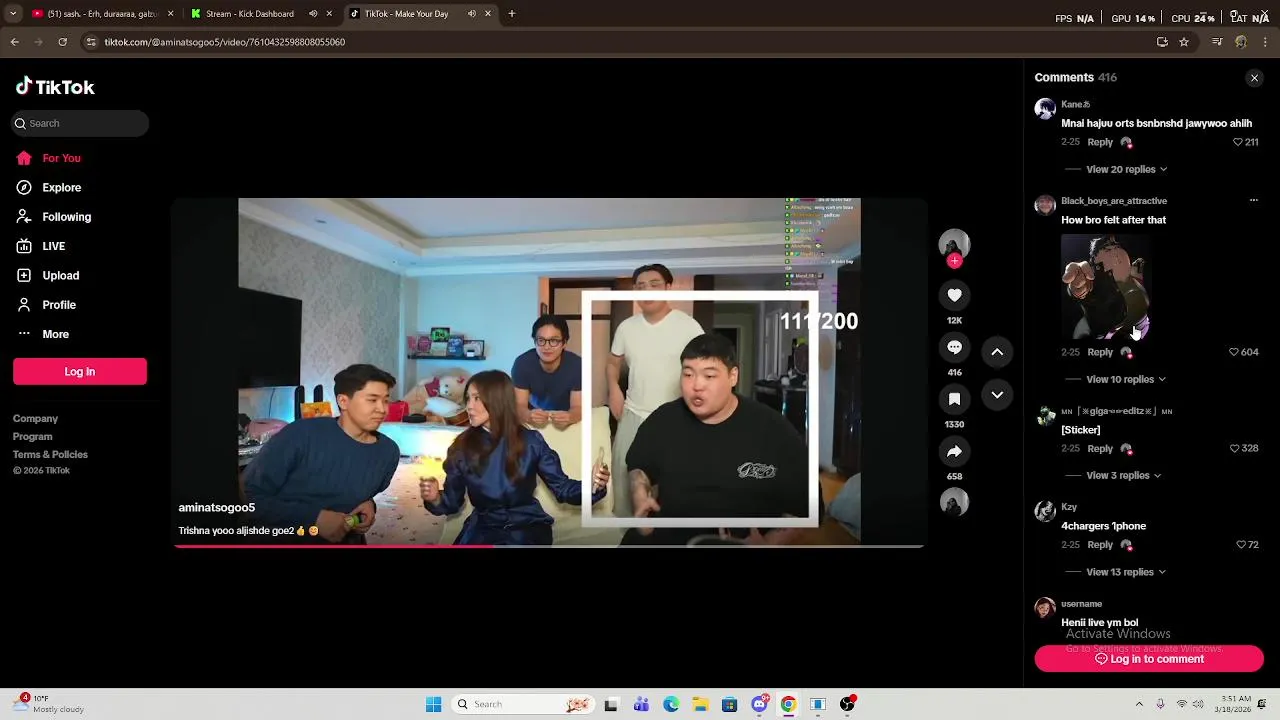
Task: Bookmark this page with star
Action: (1184, 42)
